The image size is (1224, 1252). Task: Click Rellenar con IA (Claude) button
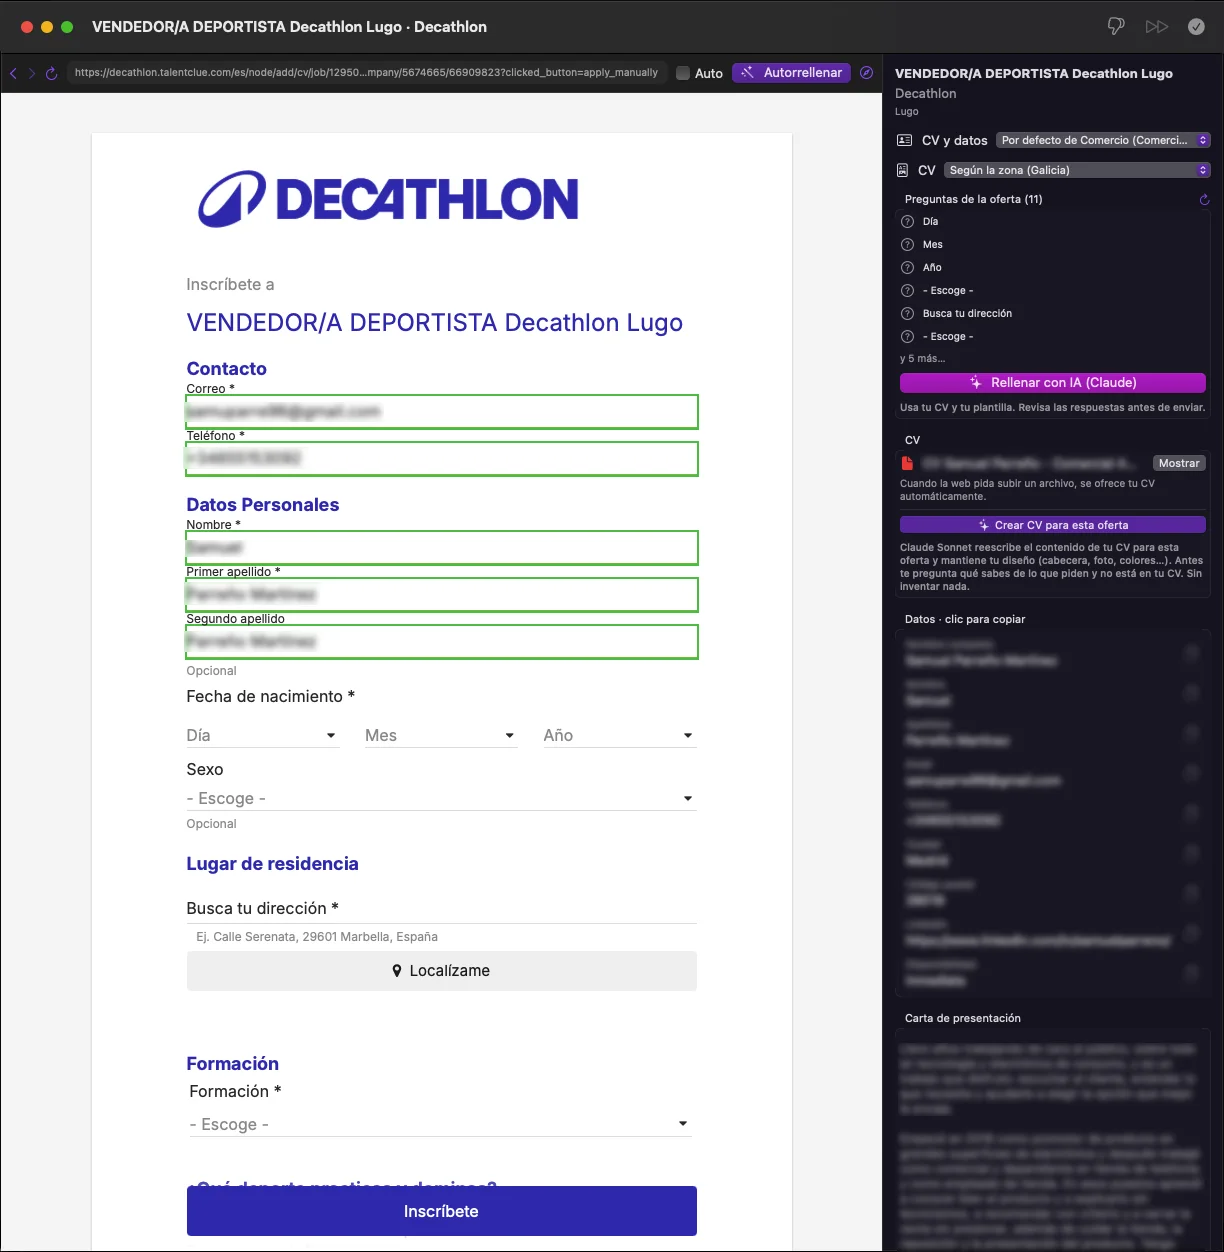1053,383
